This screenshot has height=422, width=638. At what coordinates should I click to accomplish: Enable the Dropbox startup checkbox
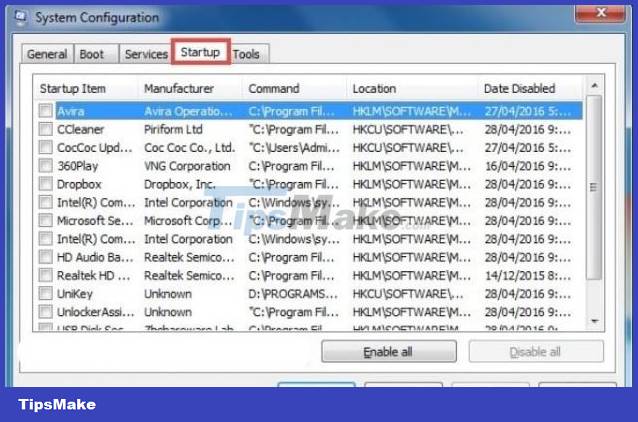click(x=46, y=184)
